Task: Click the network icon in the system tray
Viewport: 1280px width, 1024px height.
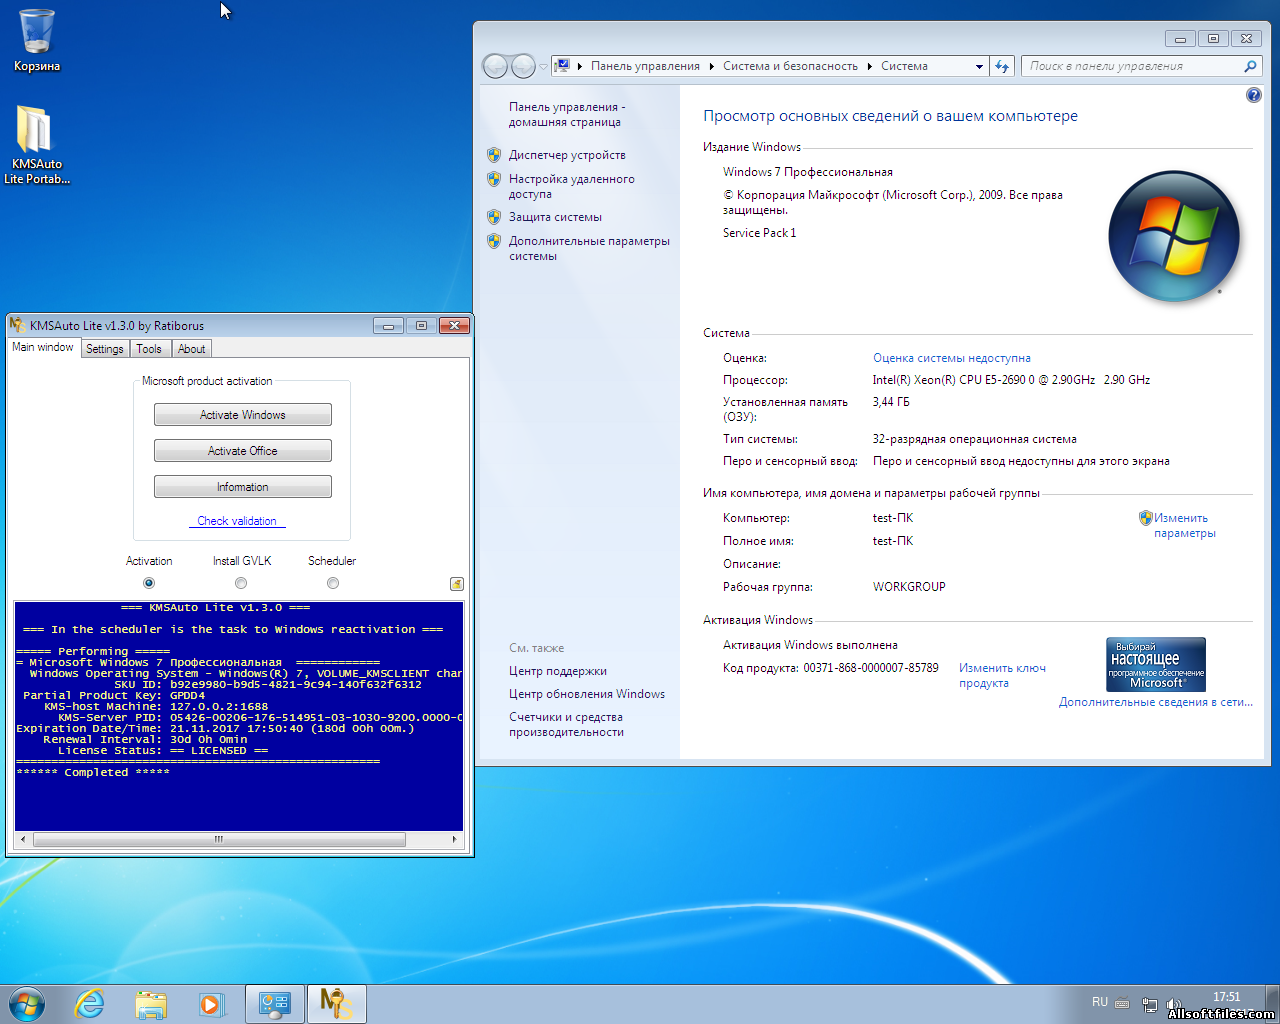Action: (1150, 1004)
